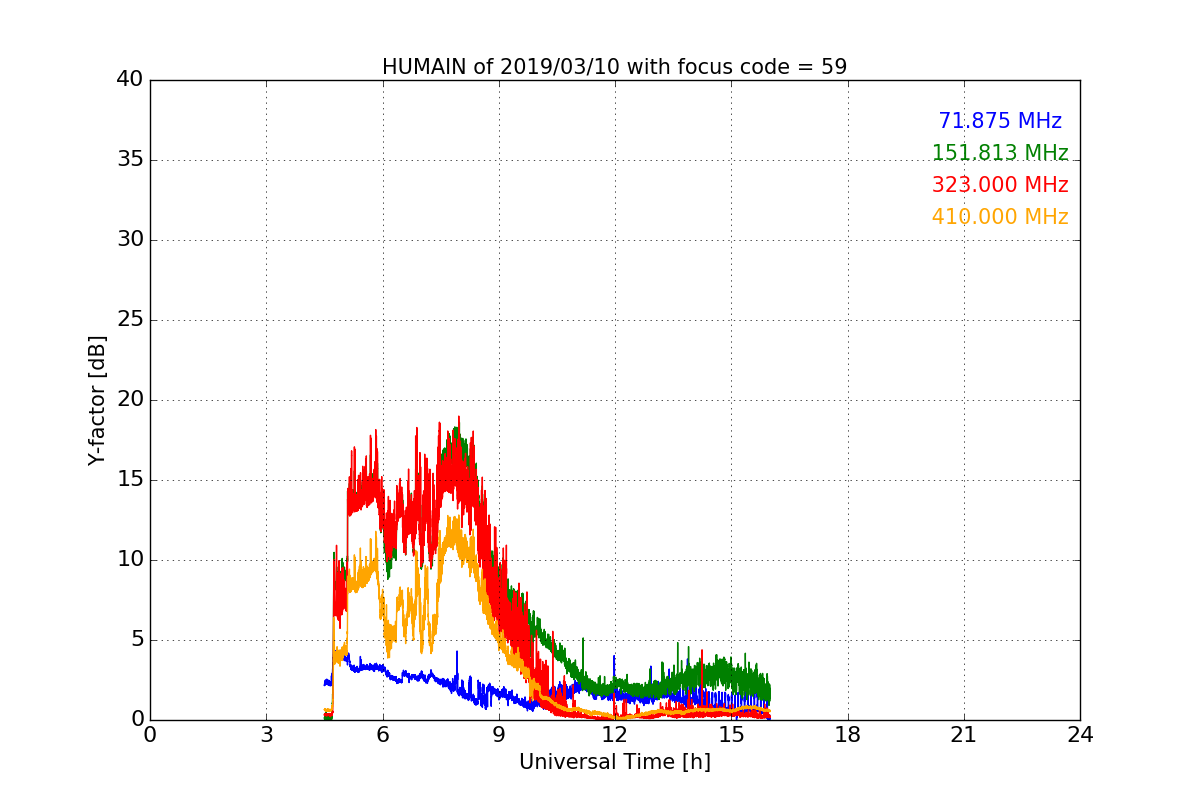Click the y-axis tick value 40
The width and height of the screenshot is (1200, 800).
pos(130,80)
